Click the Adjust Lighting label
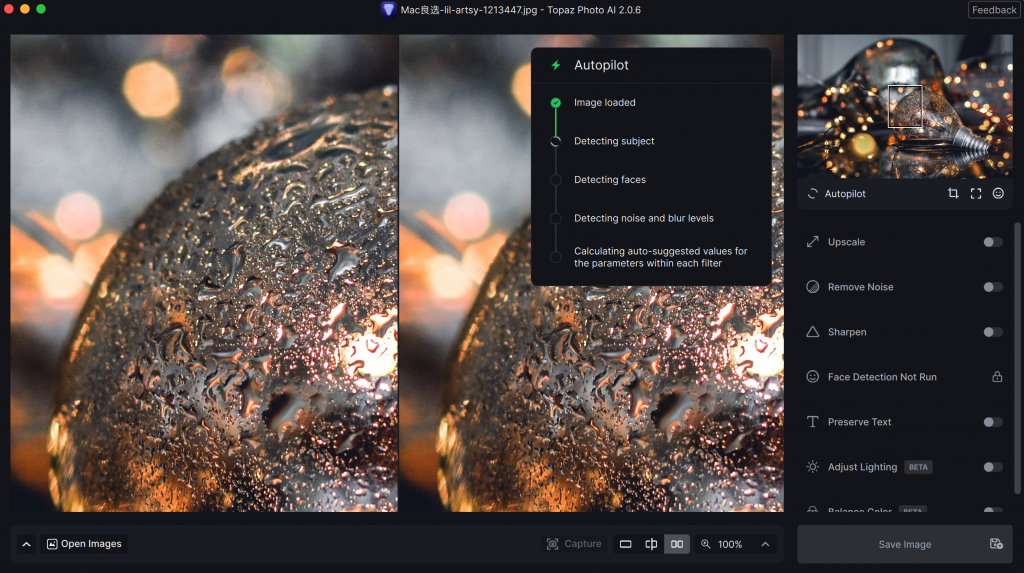Viewport: 1024px width, 573px height. [x=862, y=467]
